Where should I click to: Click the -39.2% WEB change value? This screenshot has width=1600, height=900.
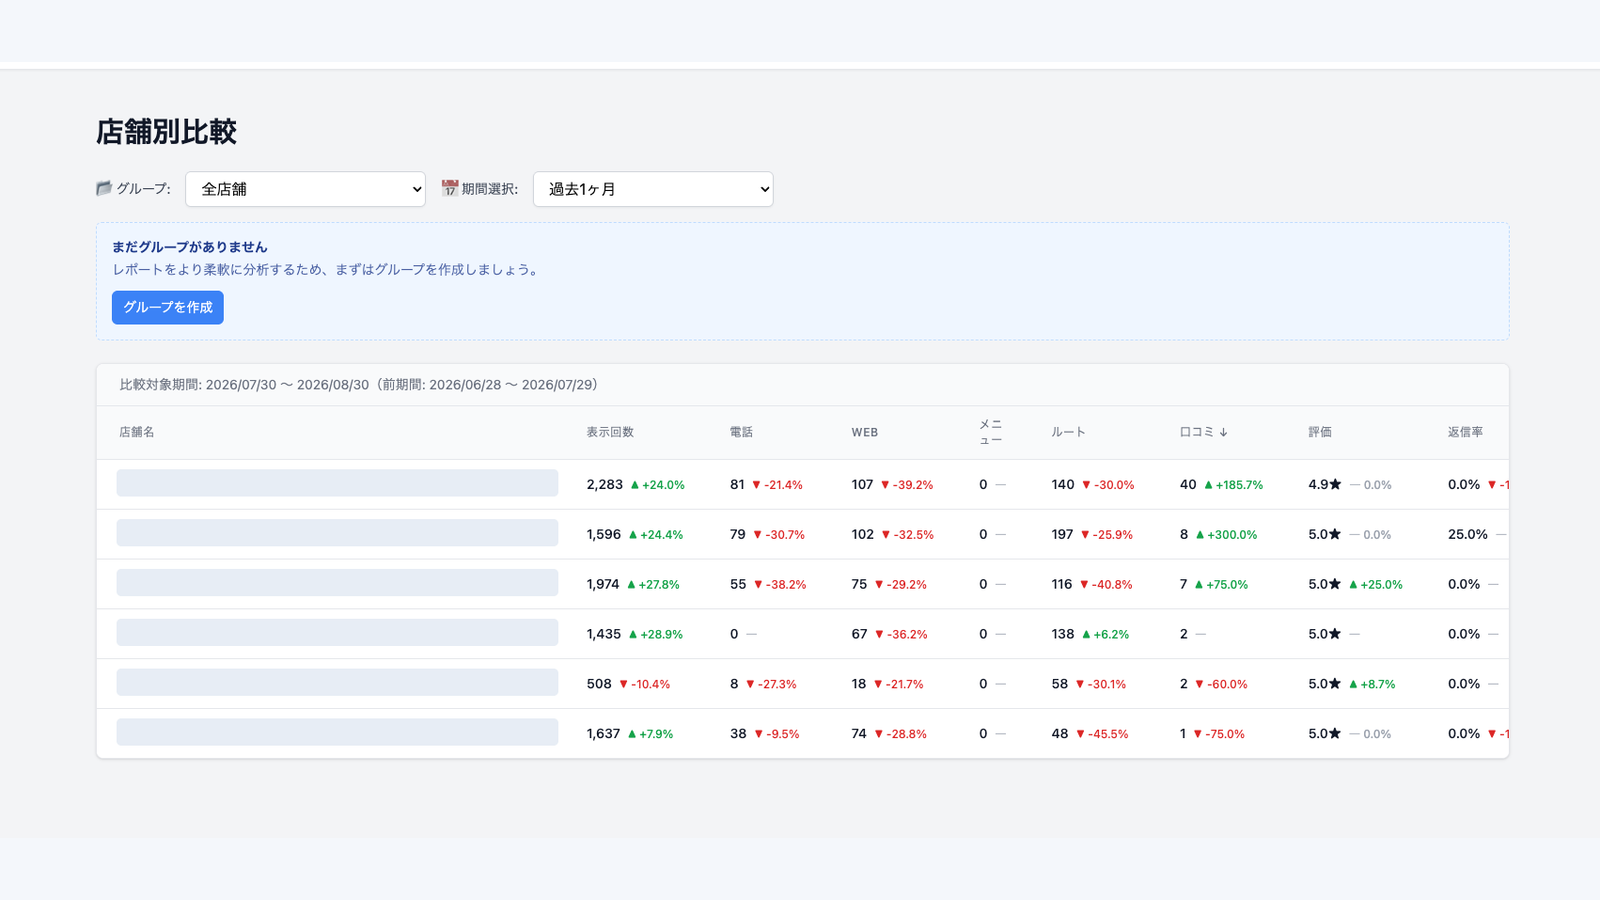click(907, 485)
